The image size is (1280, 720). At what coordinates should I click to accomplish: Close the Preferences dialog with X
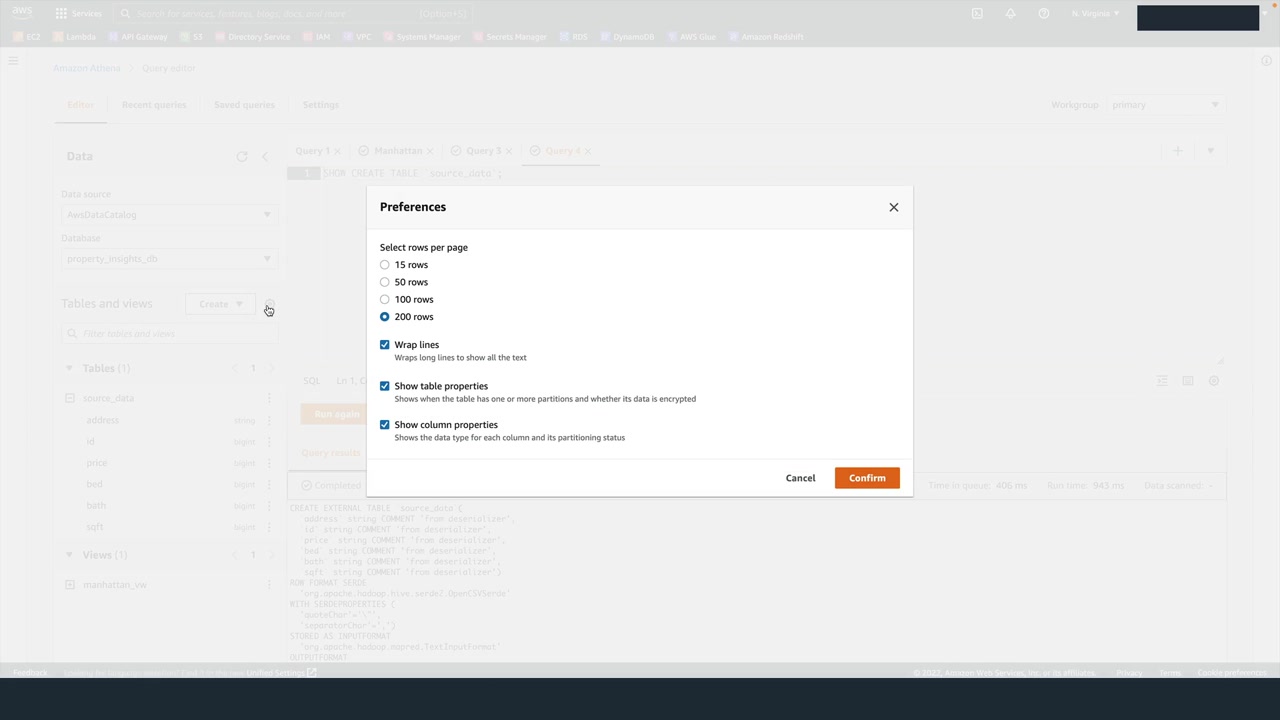(x=894, y=207)
